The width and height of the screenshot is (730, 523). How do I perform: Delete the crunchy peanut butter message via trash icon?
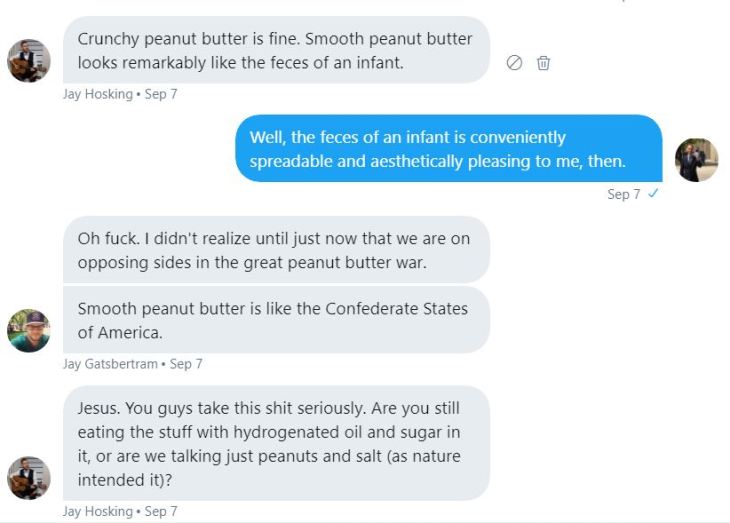[x=544, y=63]
